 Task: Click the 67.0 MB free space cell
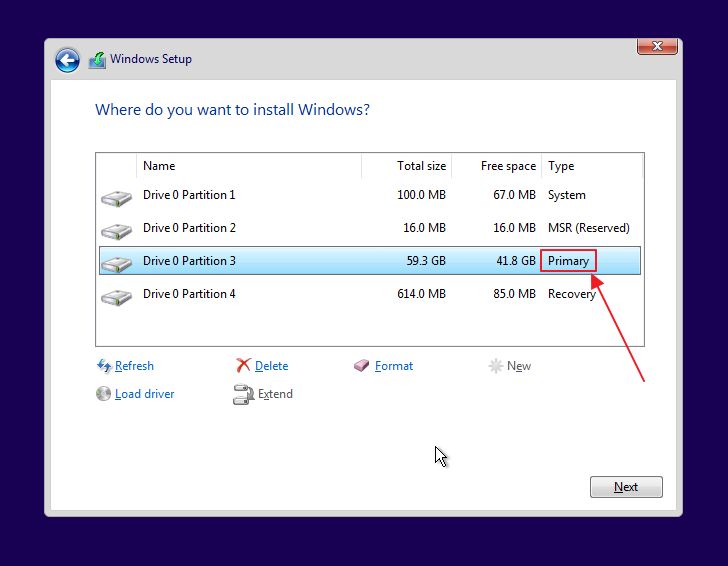(514, 195)
